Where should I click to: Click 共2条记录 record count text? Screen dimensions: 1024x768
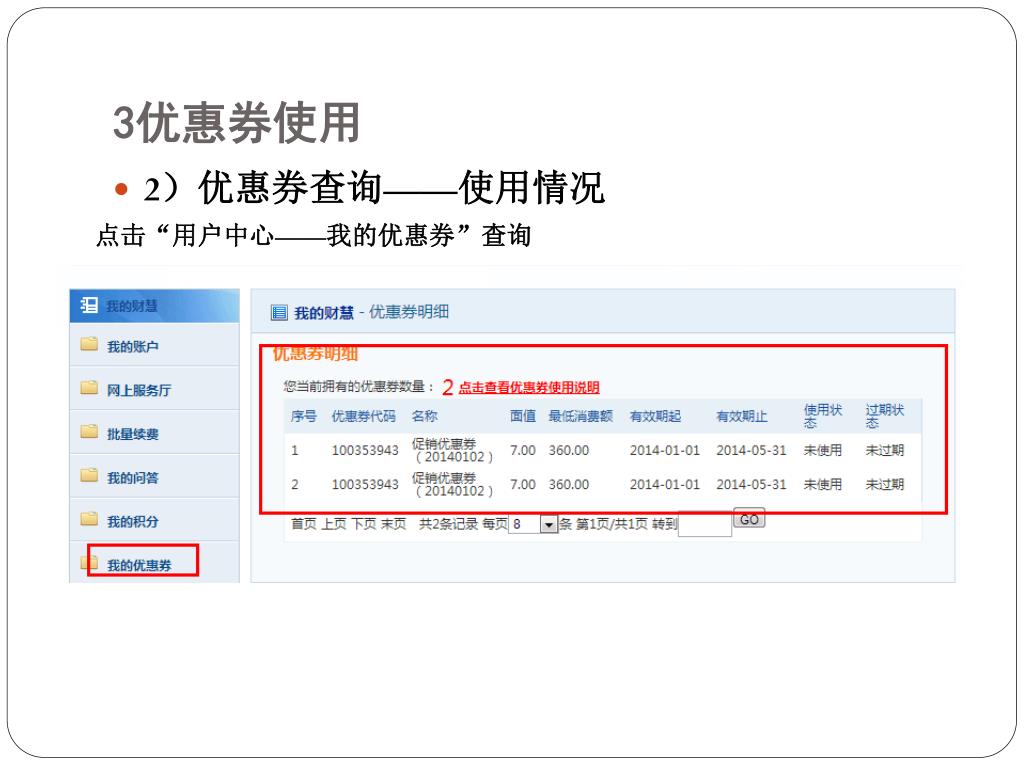[448, 524]
